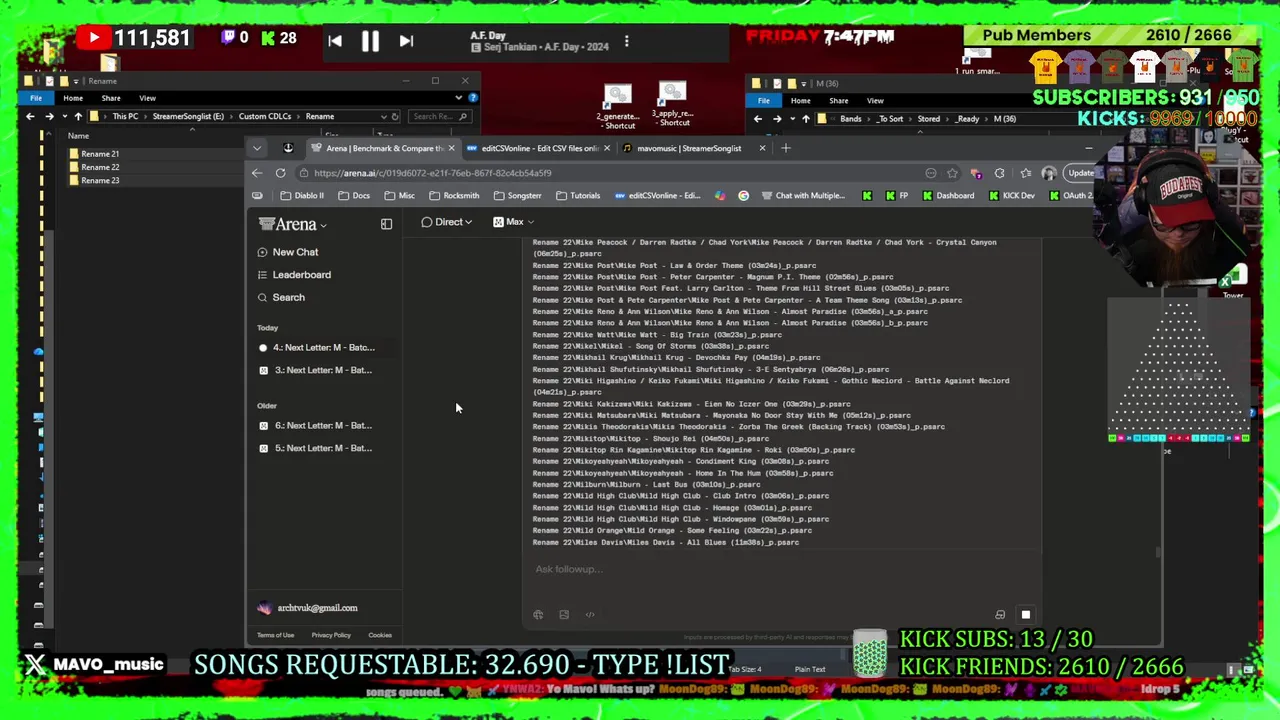Viewport: 1280px width, 720px height.
Task: Open the KICK Dev bookmark
Action: click(1012, 196)
